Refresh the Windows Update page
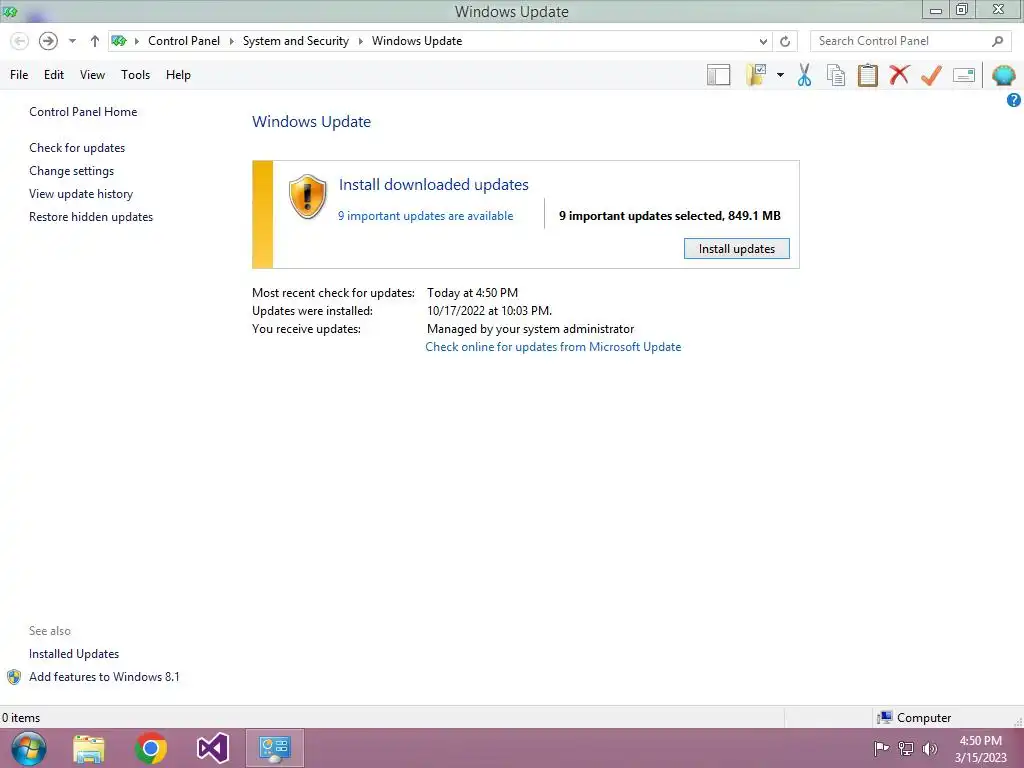Image resolution: width=1024 pixels, height=768 pixels. (x=785, y=42)
